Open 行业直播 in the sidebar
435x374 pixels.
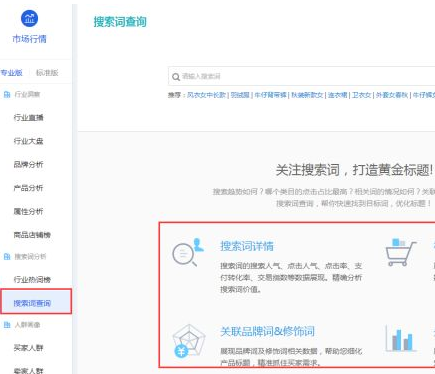point(28,117)
